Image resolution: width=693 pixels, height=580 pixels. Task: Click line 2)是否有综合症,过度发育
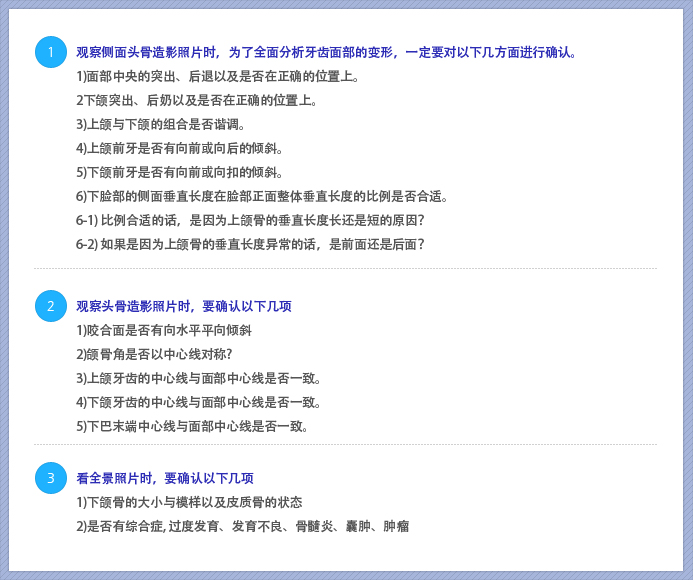coord(243,526)
